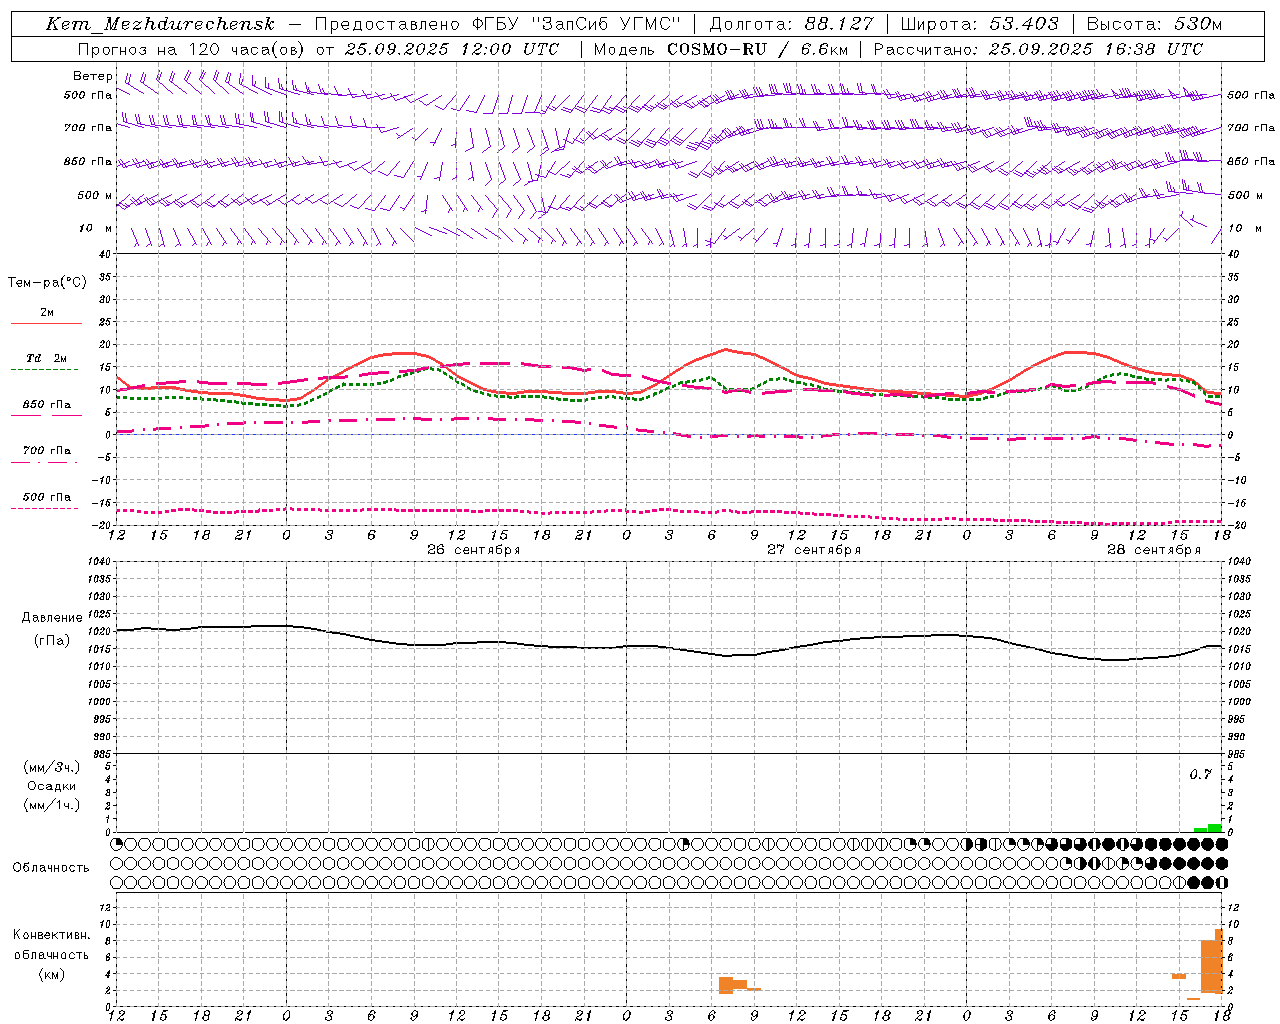
Task: Click the "Осадки" precipitation panel label
Action: coord(52,786)
